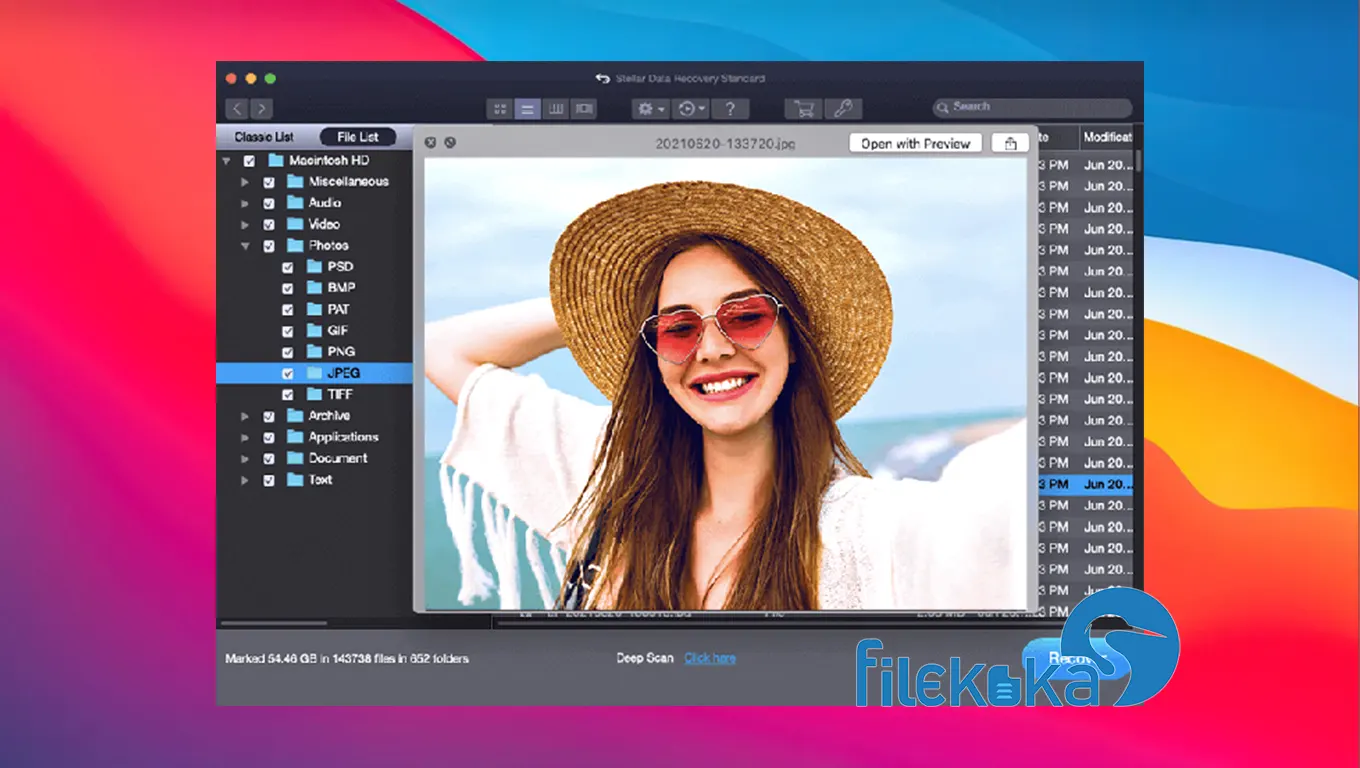Click the Photos folder icon
Viewport: 1360px width, 768px height.
pos(295,245)
